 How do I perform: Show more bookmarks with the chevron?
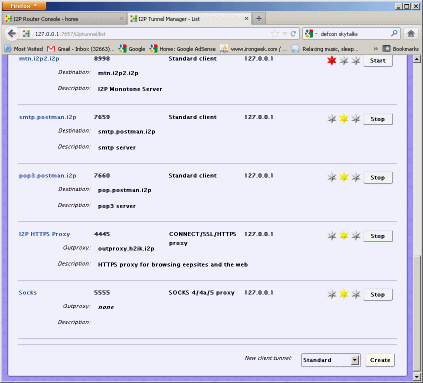[x=376, y=49]
